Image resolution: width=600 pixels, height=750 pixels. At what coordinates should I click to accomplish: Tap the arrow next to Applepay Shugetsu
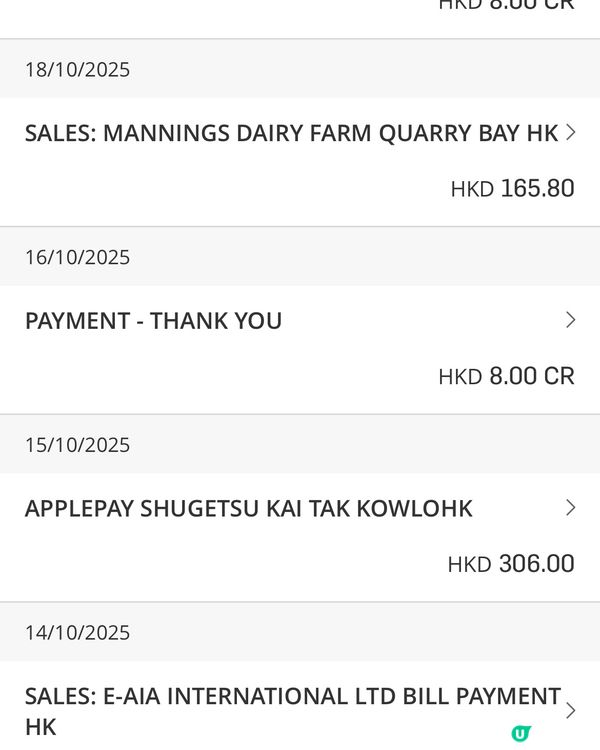570,508
